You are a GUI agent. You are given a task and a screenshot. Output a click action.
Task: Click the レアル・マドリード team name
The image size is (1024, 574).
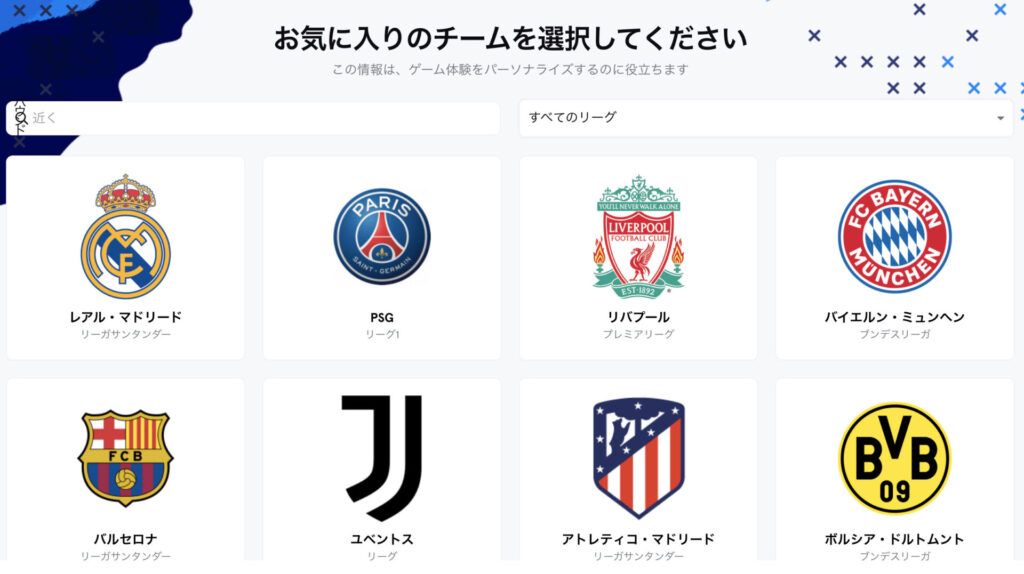pos(125,317)
